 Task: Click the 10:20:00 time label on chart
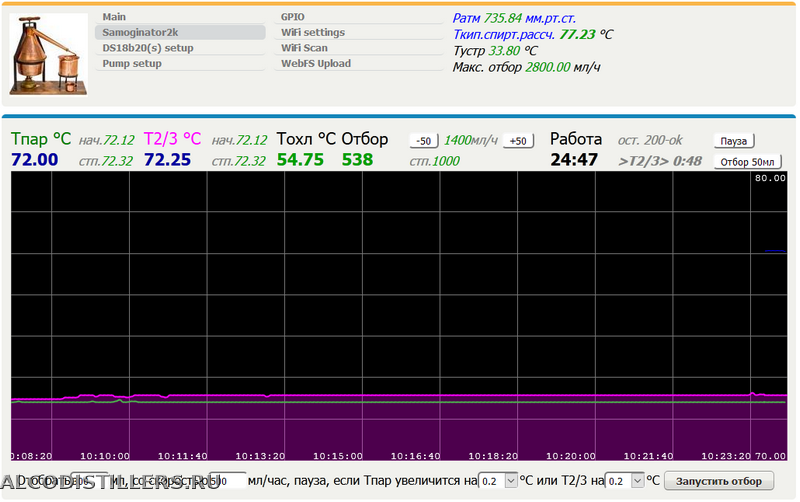point(571,456)
